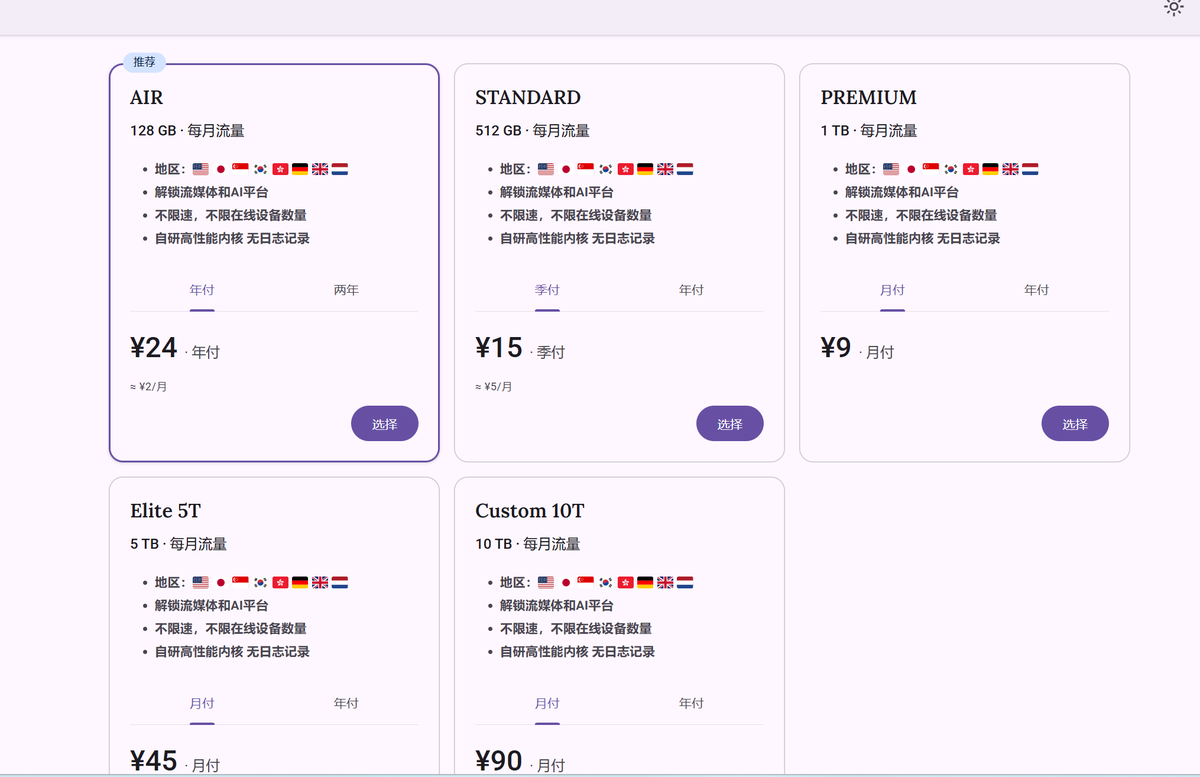Switch AIR plan to the 两年 tab

point(346,290)
